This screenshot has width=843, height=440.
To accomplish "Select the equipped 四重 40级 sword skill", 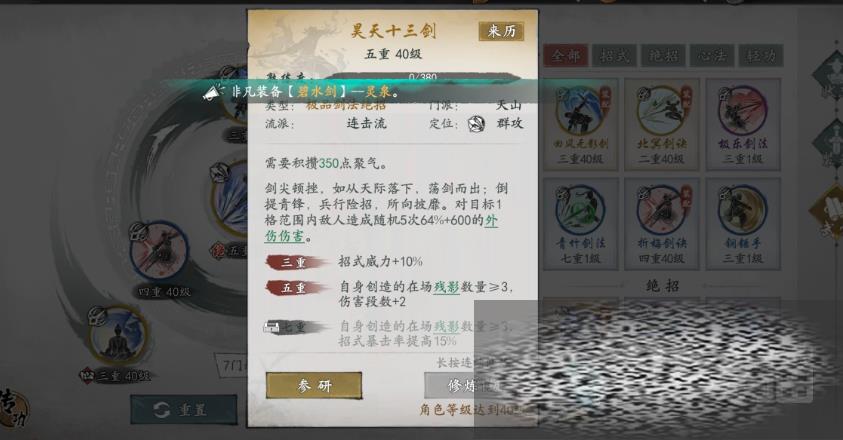I will (160, 251).
